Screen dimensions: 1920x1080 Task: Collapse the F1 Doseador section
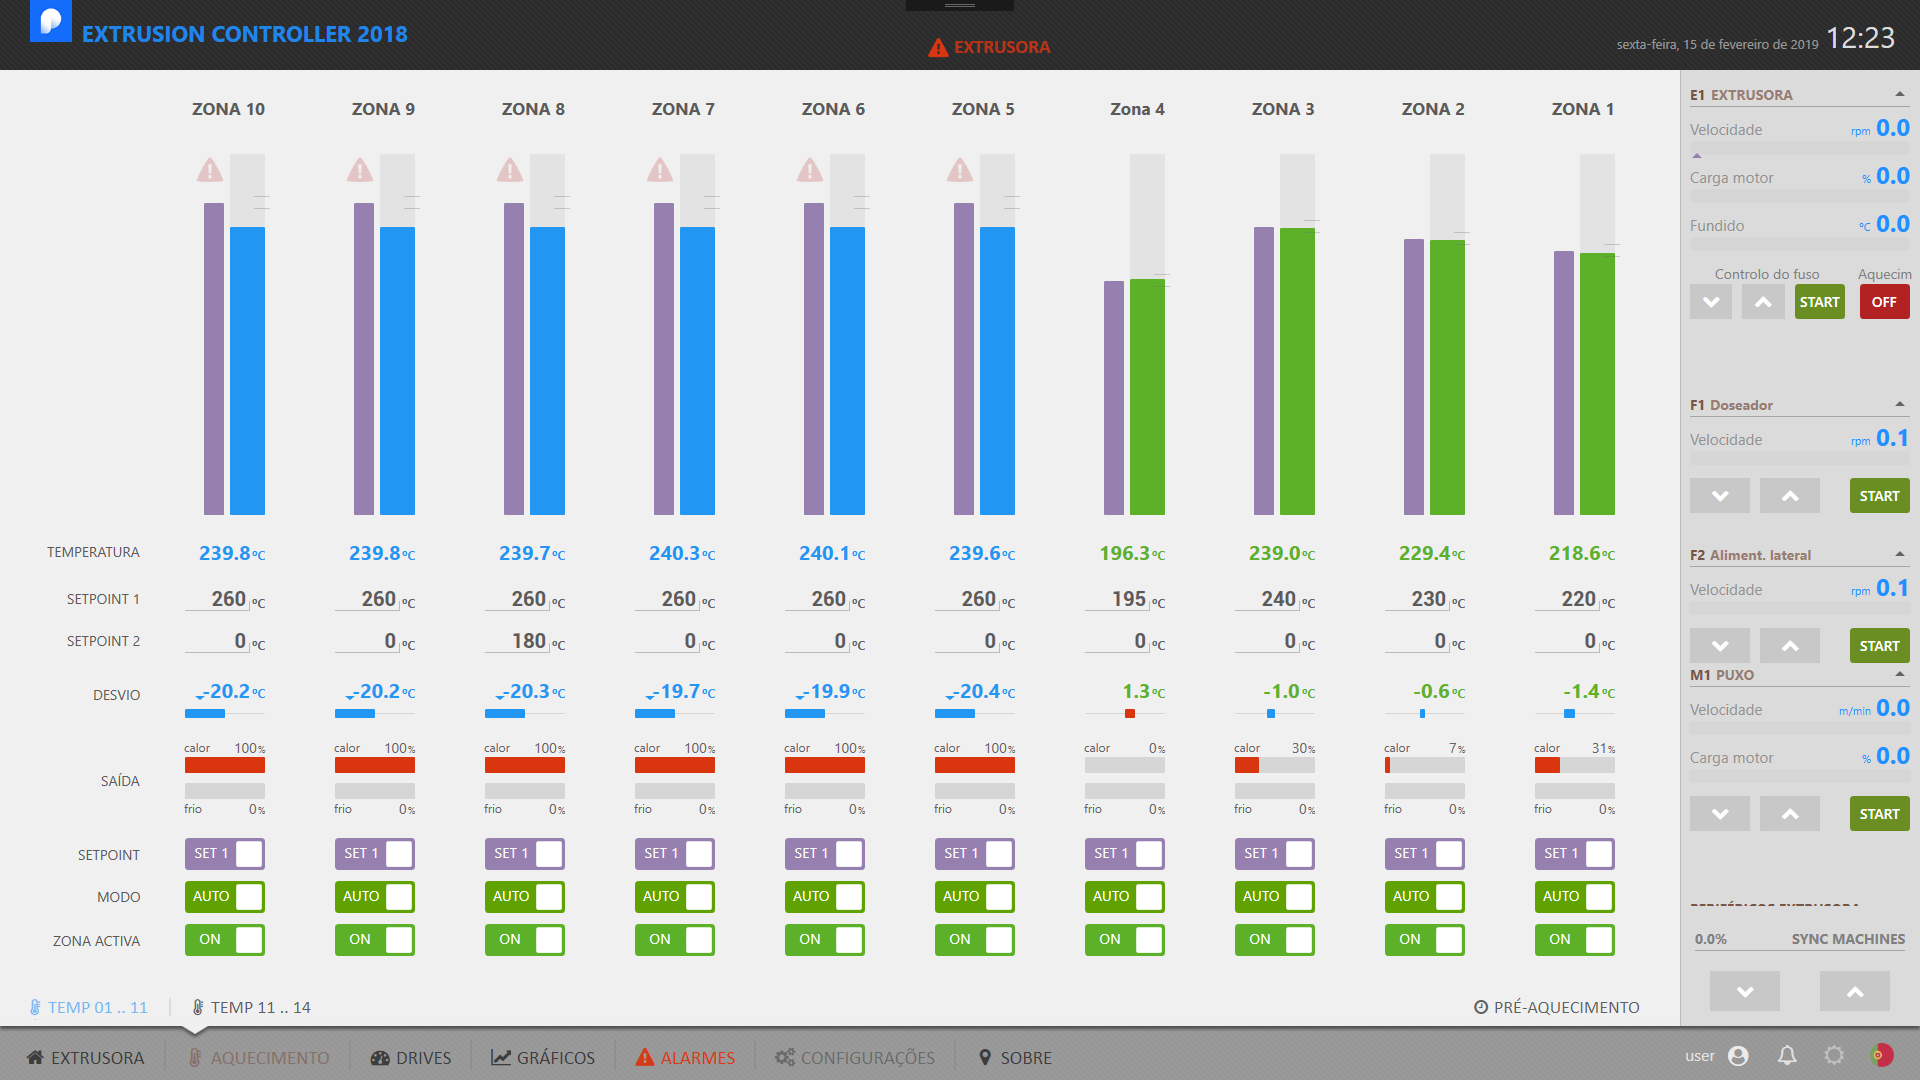coord(1899,404)
